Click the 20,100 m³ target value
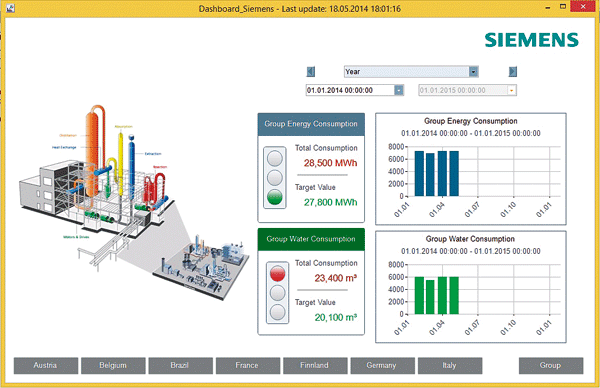The image size is (600, 388). [336, 317]
